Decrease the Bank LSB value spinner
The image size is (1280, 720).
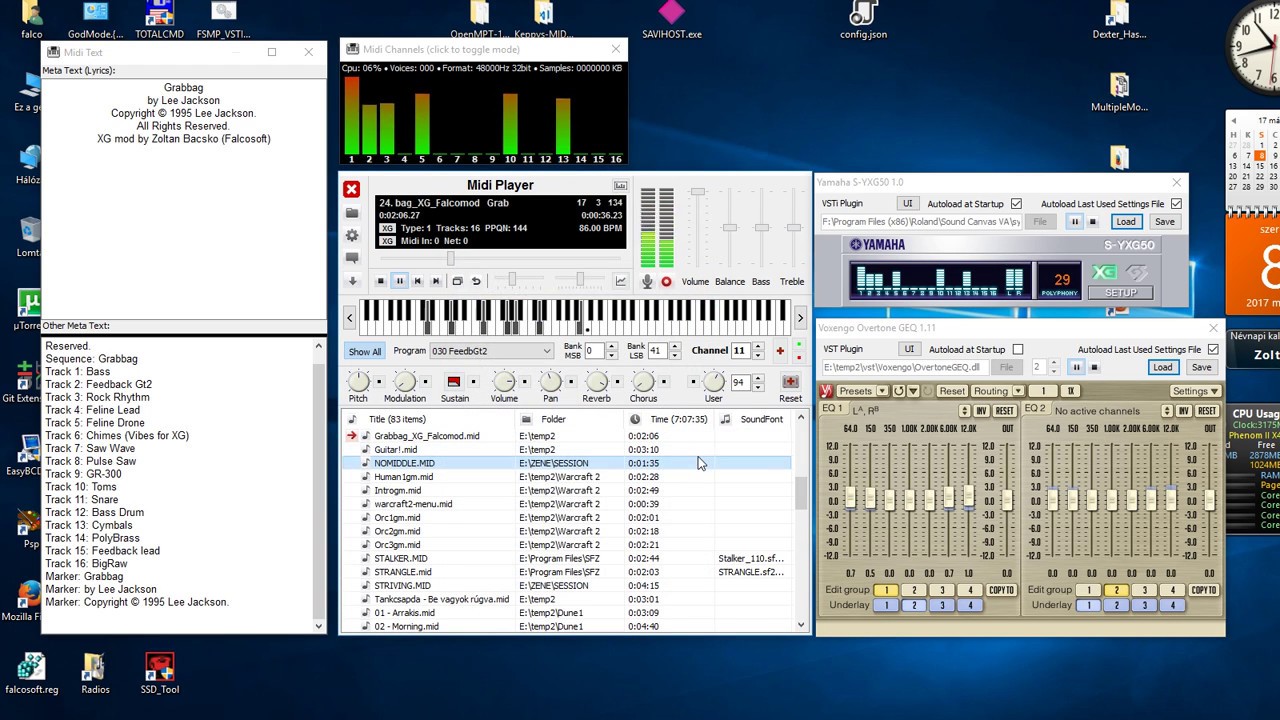pos(674,355)
